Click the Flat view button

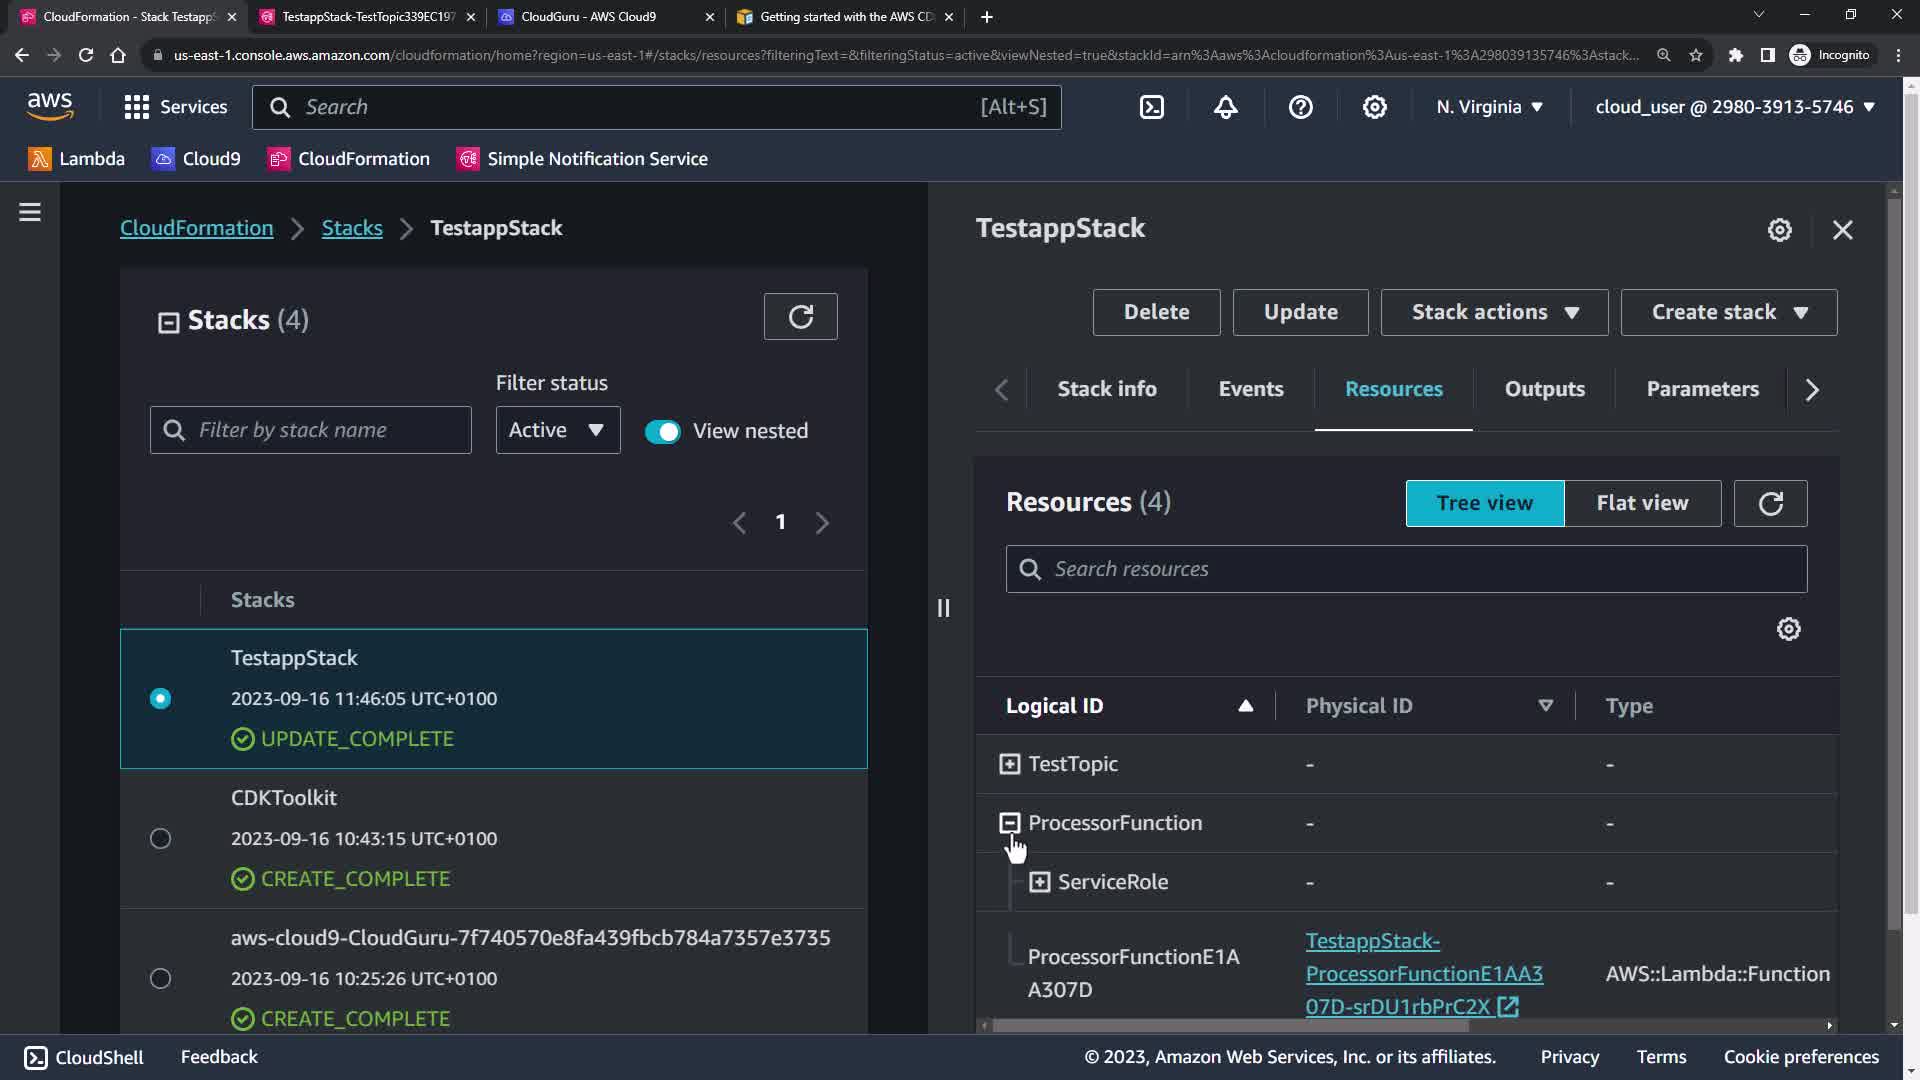point(1642,503)
